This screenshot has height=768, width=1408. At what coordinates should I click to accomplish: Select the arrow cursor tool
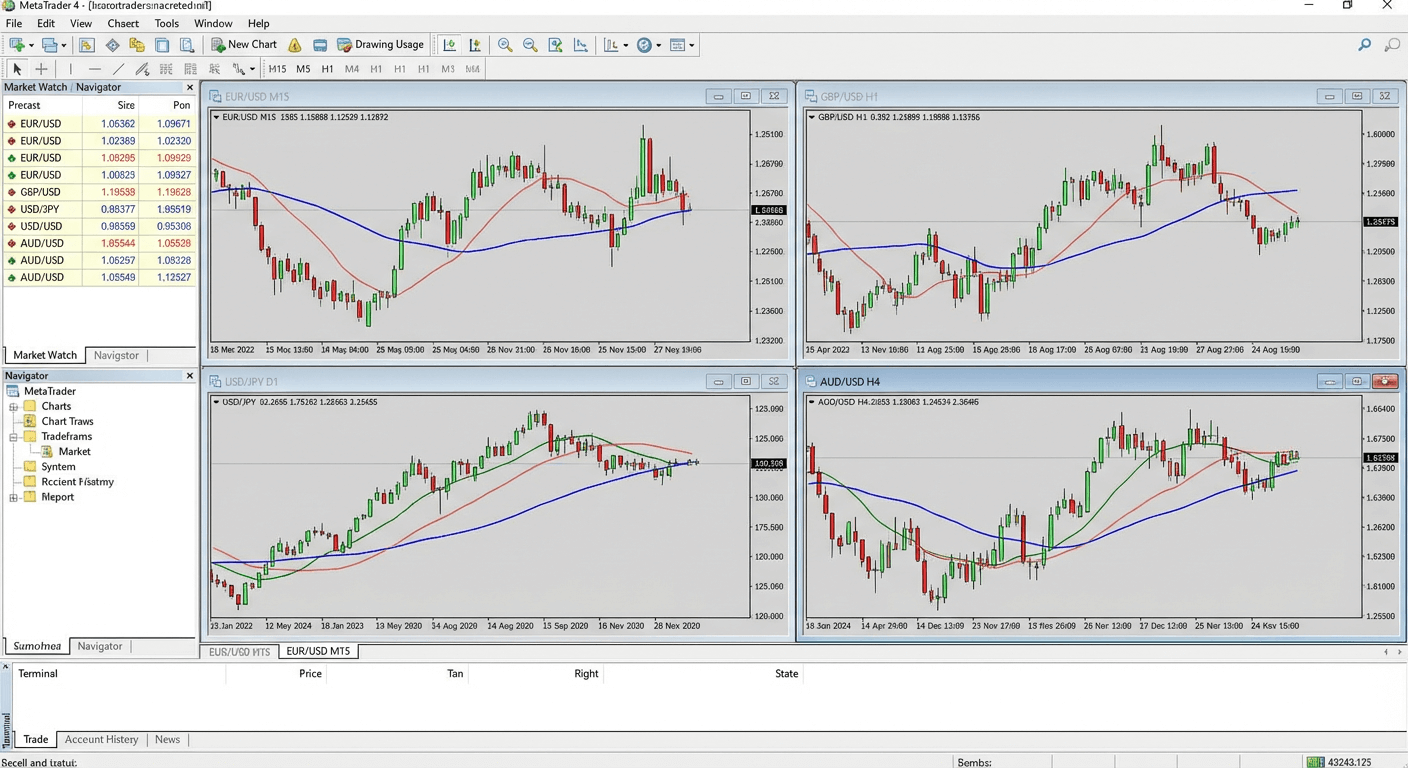point(17,69)
